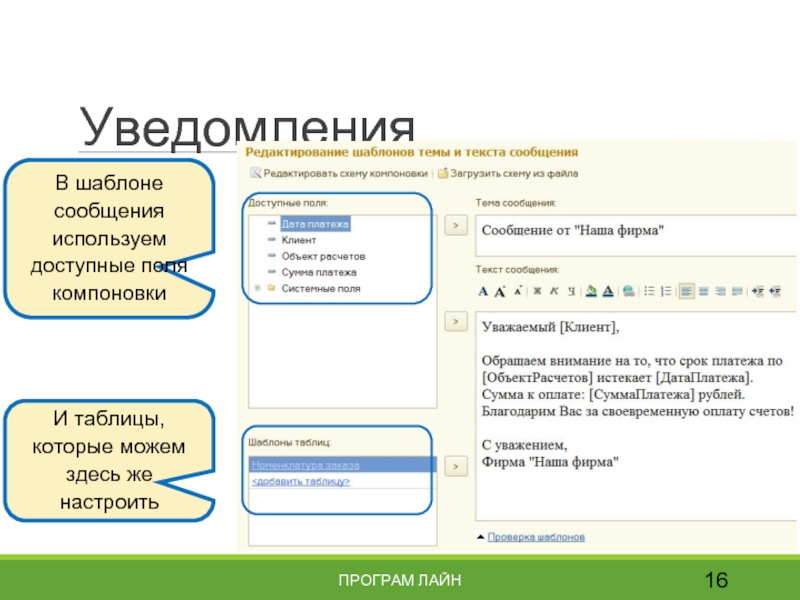The height and width of the screenshot is (600, 800).
Task: Select the Сумма платежа field
Action: [x=319, y=272]
